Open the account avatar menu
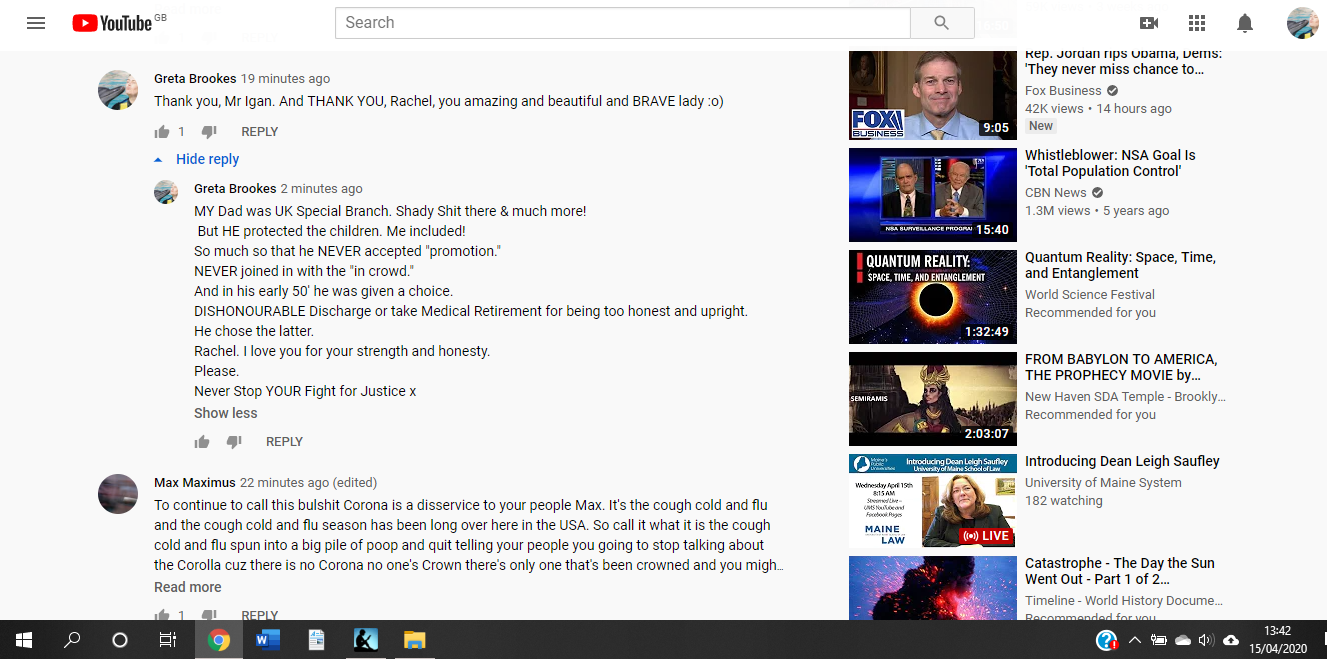This screenshot has height=659, width=1327. tap(1302, 23)
